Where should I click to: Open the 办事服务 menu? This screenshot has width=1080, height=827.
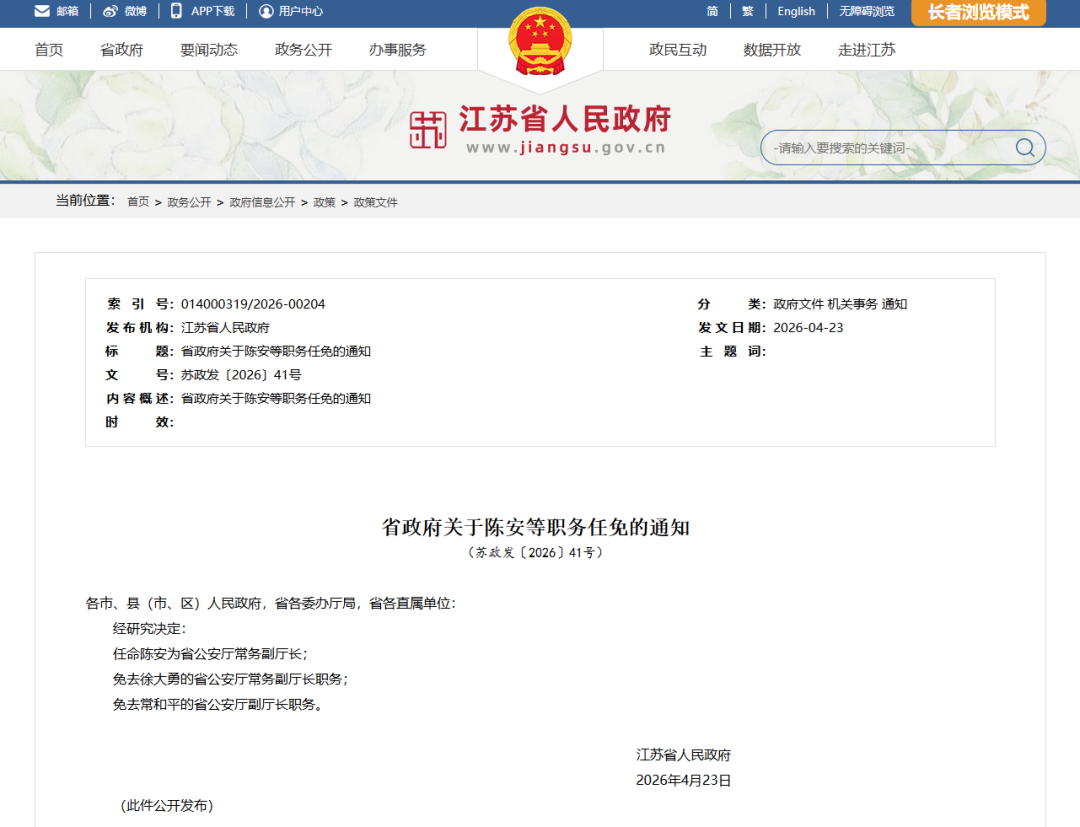[397, 50]
